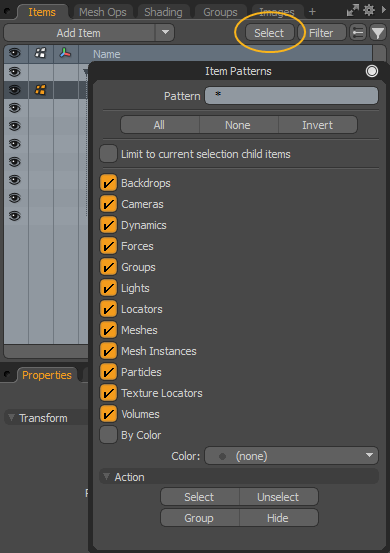Add a new tab with plus icon

pyautogui.click(x=312, y=12)
